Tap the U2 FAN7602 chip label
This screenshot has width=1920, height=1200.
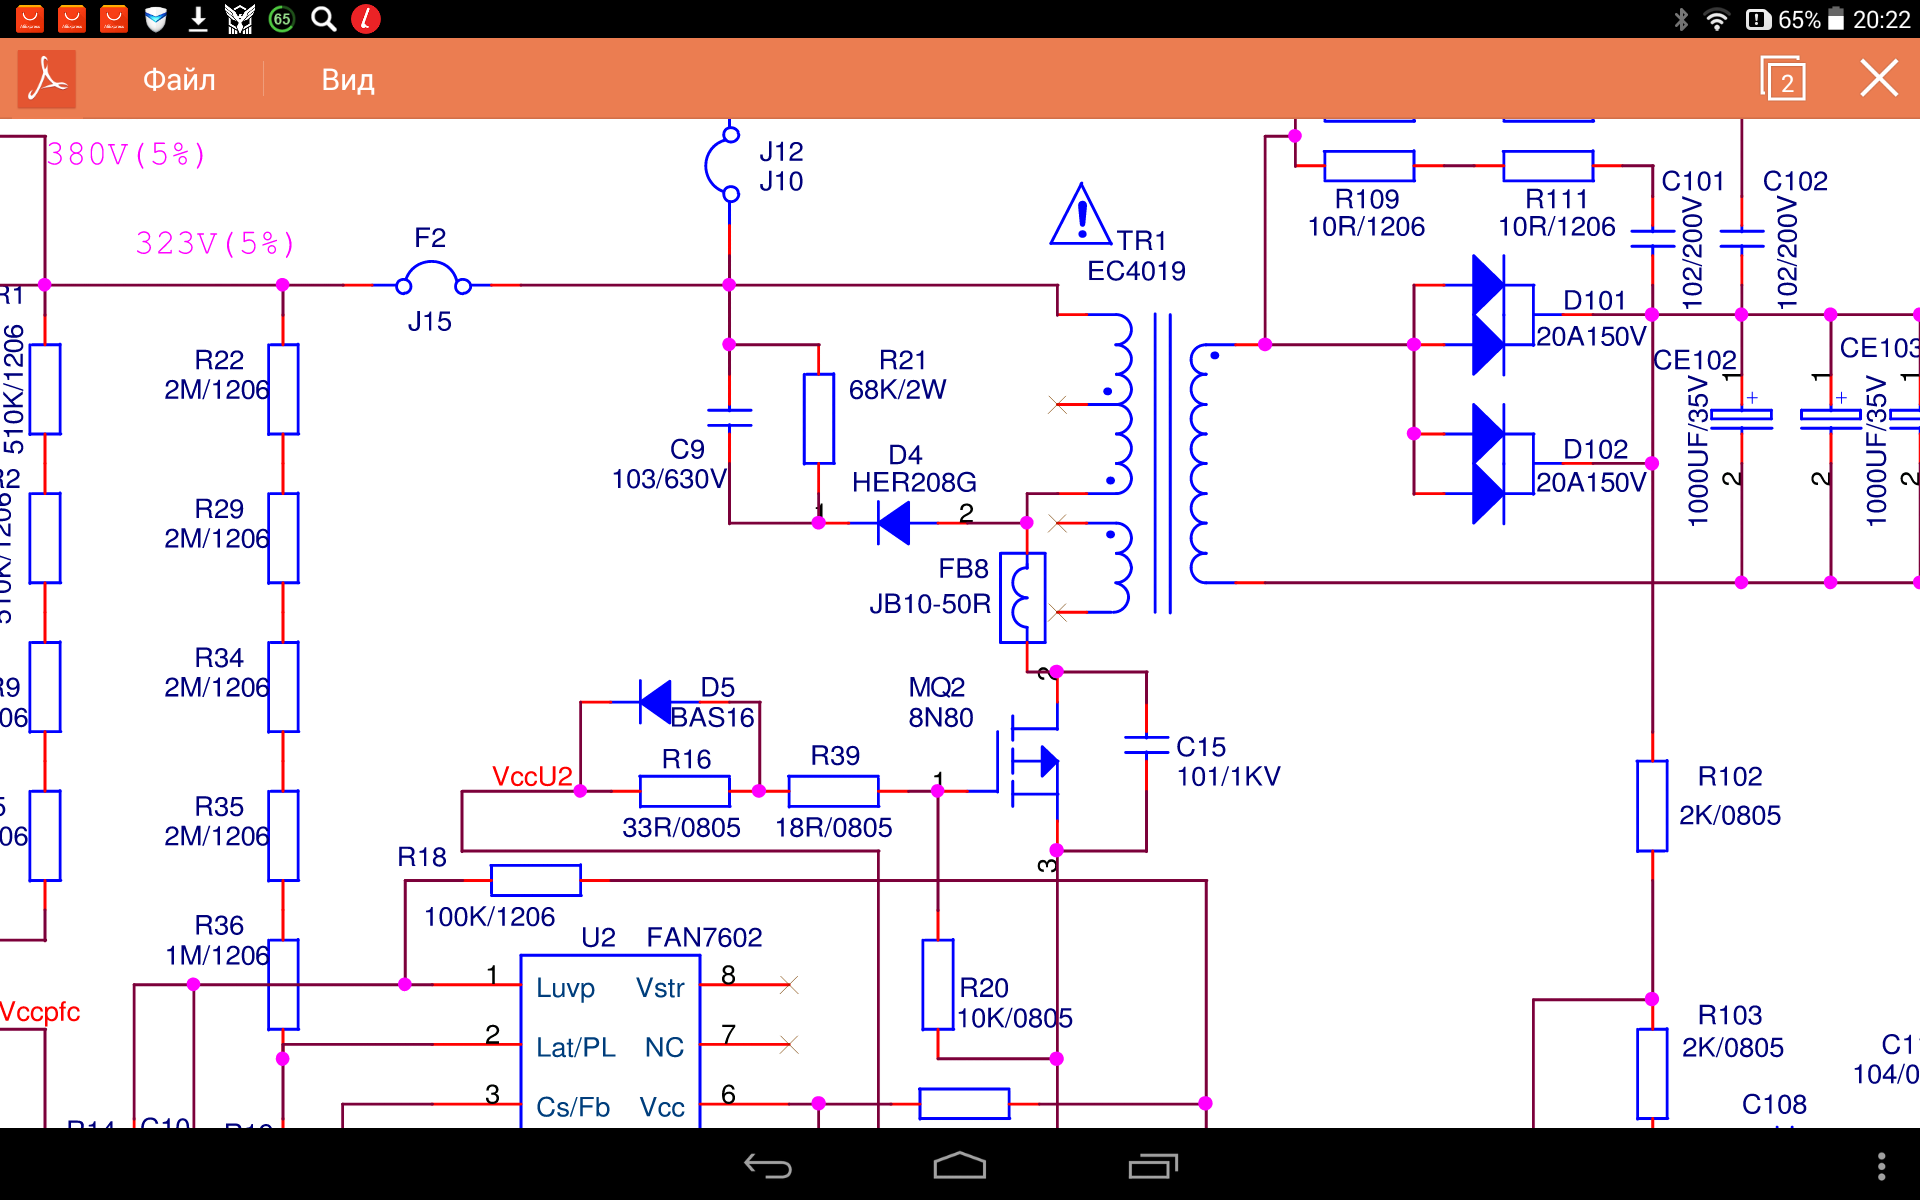tap(672, 937)
